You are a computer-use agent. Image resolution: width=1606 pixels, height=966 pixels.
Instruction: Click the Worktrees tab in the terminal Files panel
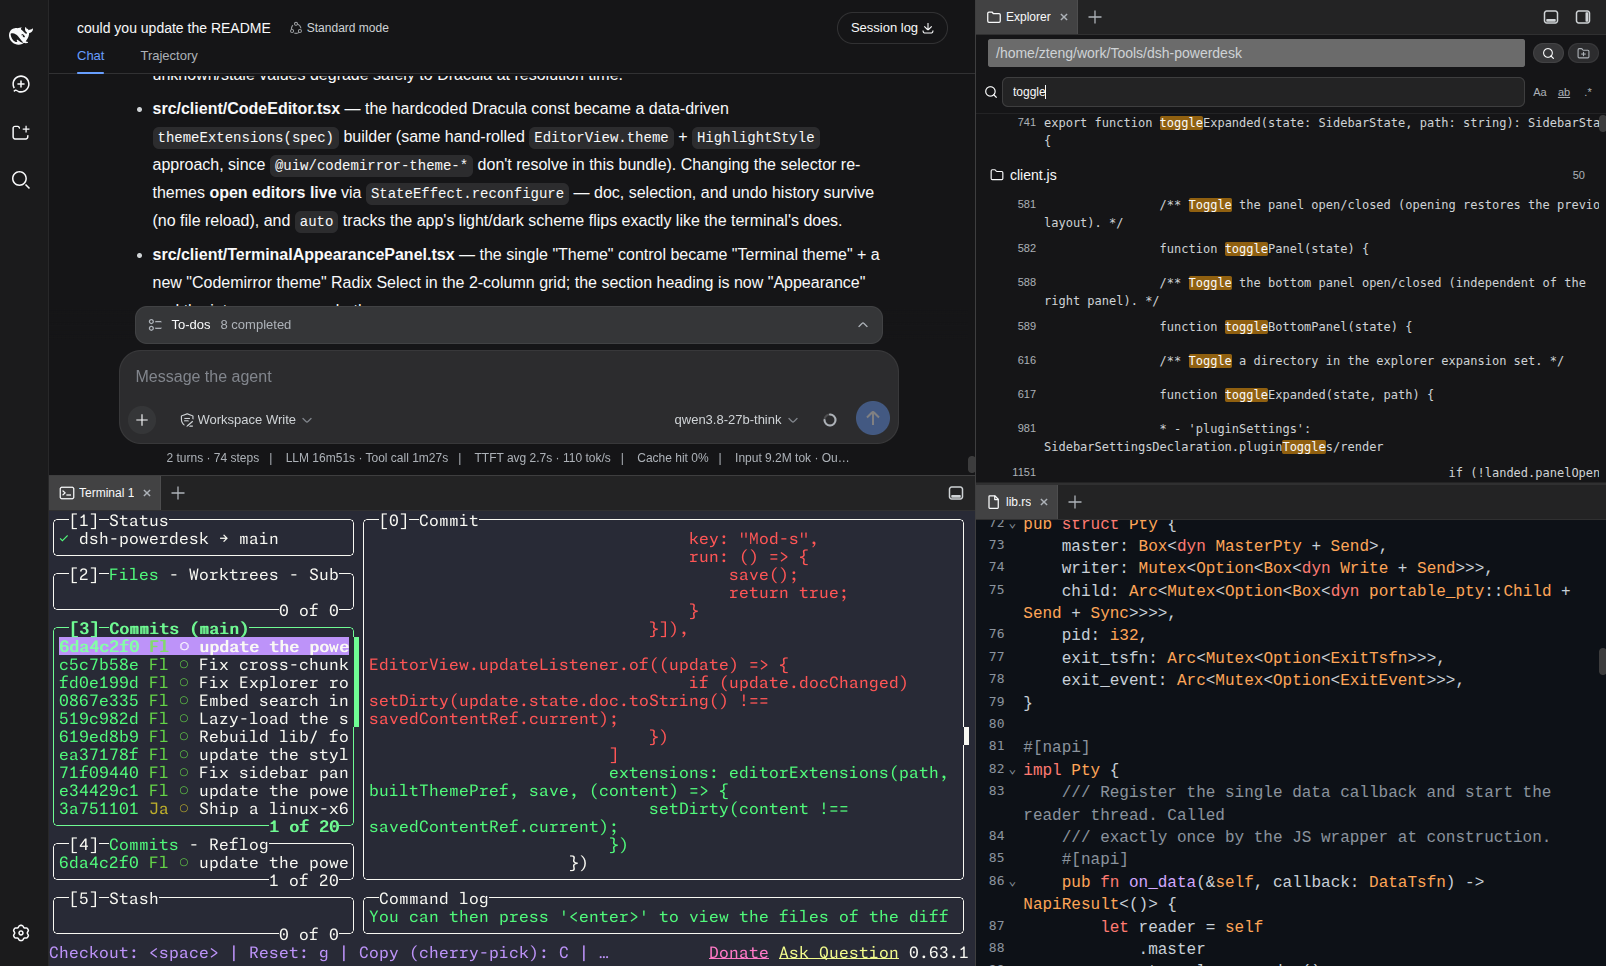233,575
